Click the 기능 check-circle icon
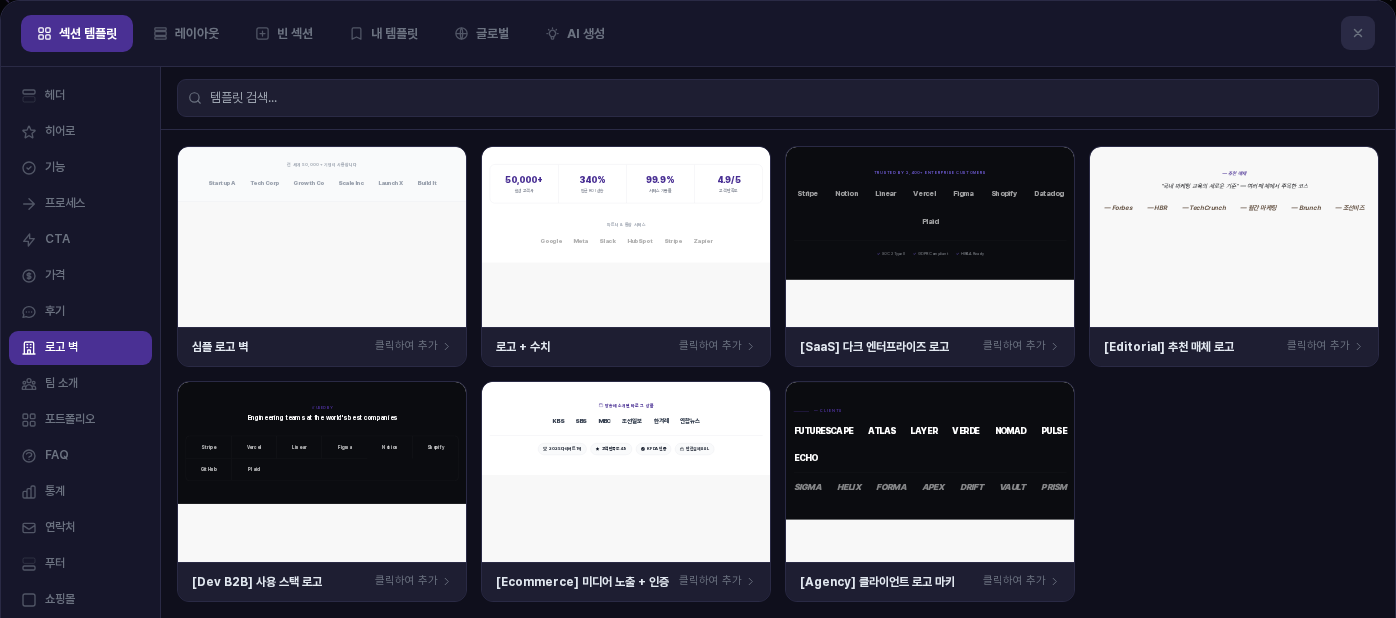Screen dimensions: 1396x618 pyautogui.click(x=29, y=168)
